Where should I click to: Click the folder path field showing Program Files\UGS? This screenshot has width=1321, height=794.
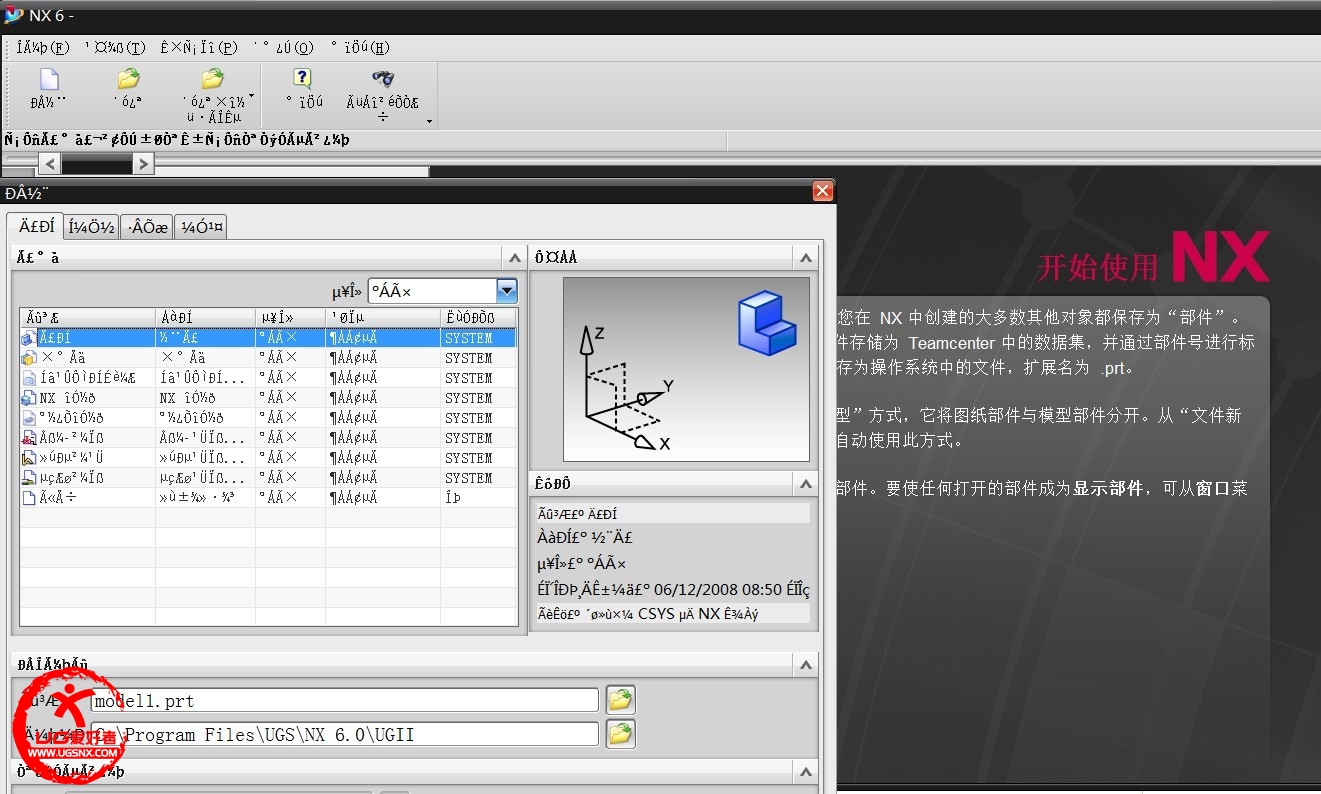[345, 734]
